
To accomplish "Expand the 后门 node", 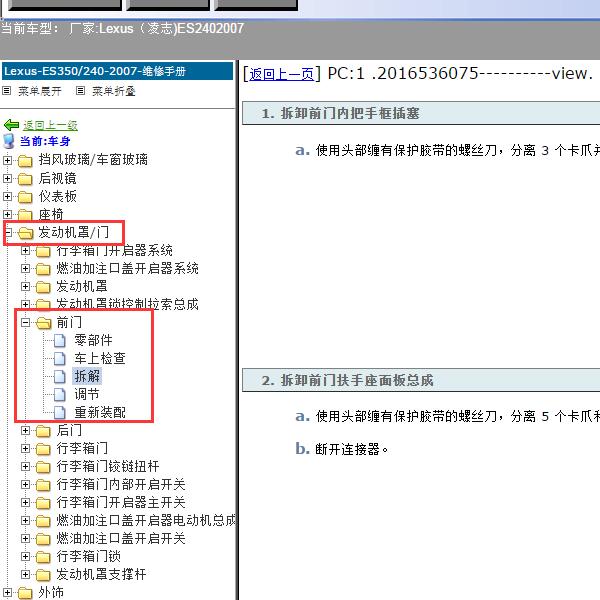I will point(25,430).
